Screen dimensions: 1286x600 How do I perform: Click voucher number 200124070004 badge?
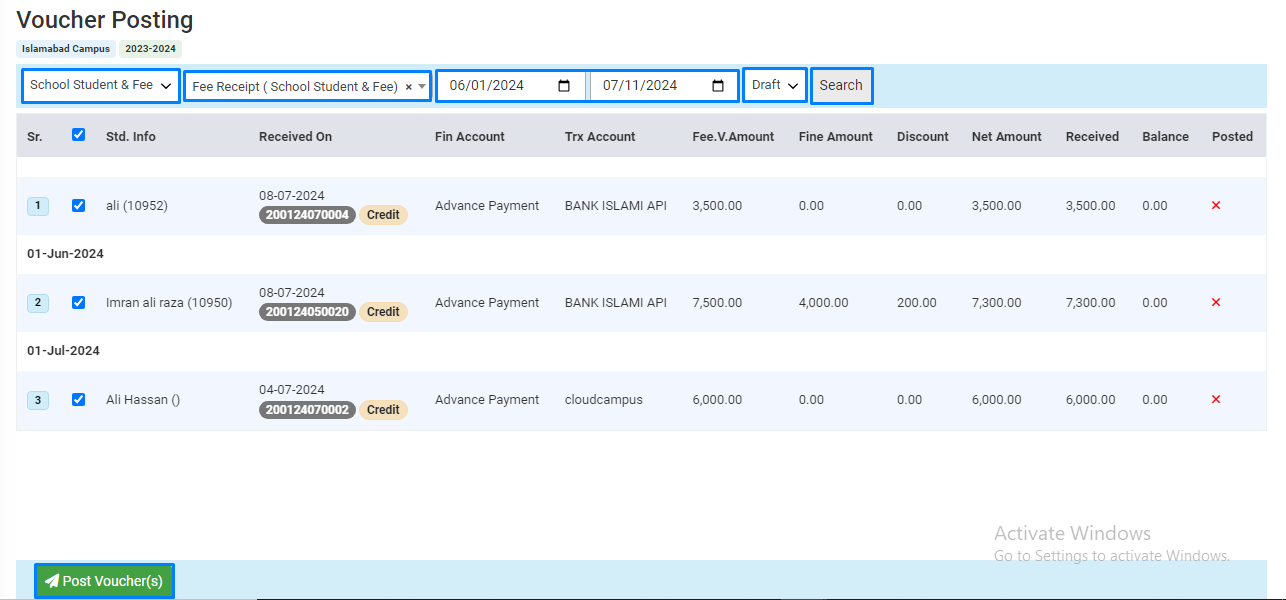coord(307,215)
